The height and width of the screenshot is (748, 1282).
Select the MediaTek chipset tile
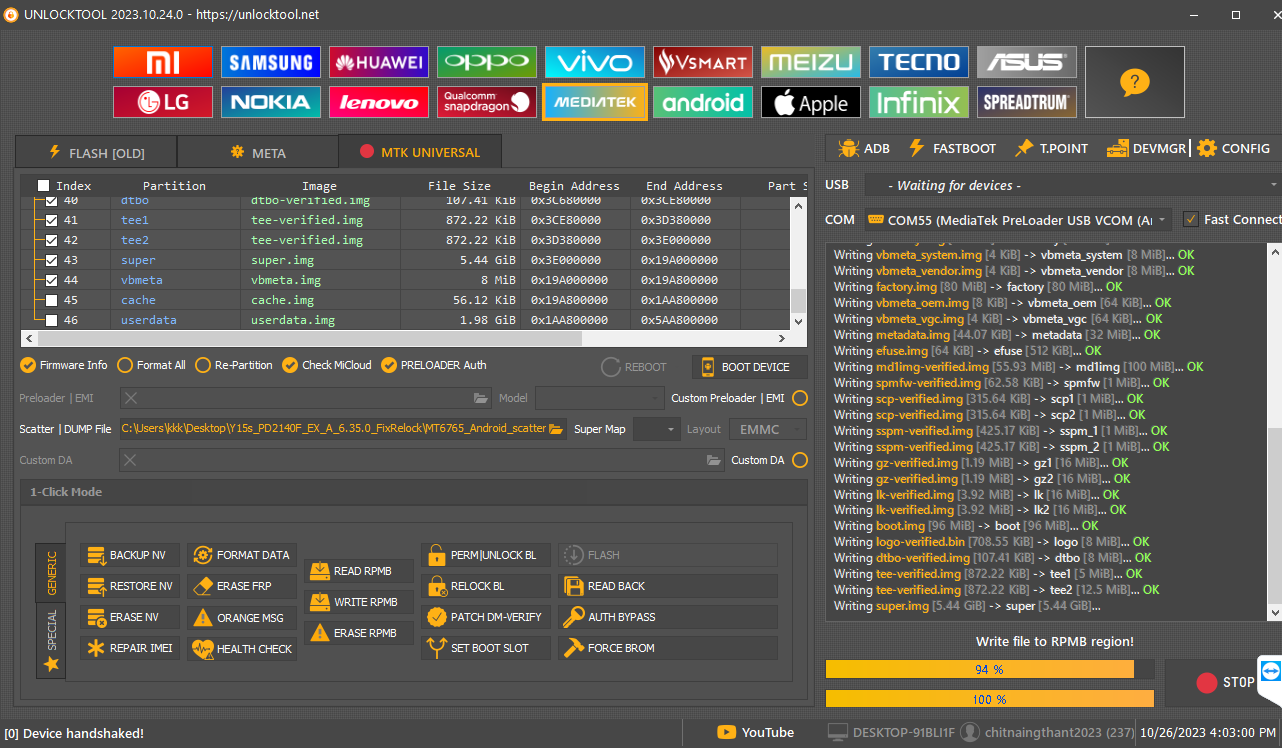pos(595,102)
